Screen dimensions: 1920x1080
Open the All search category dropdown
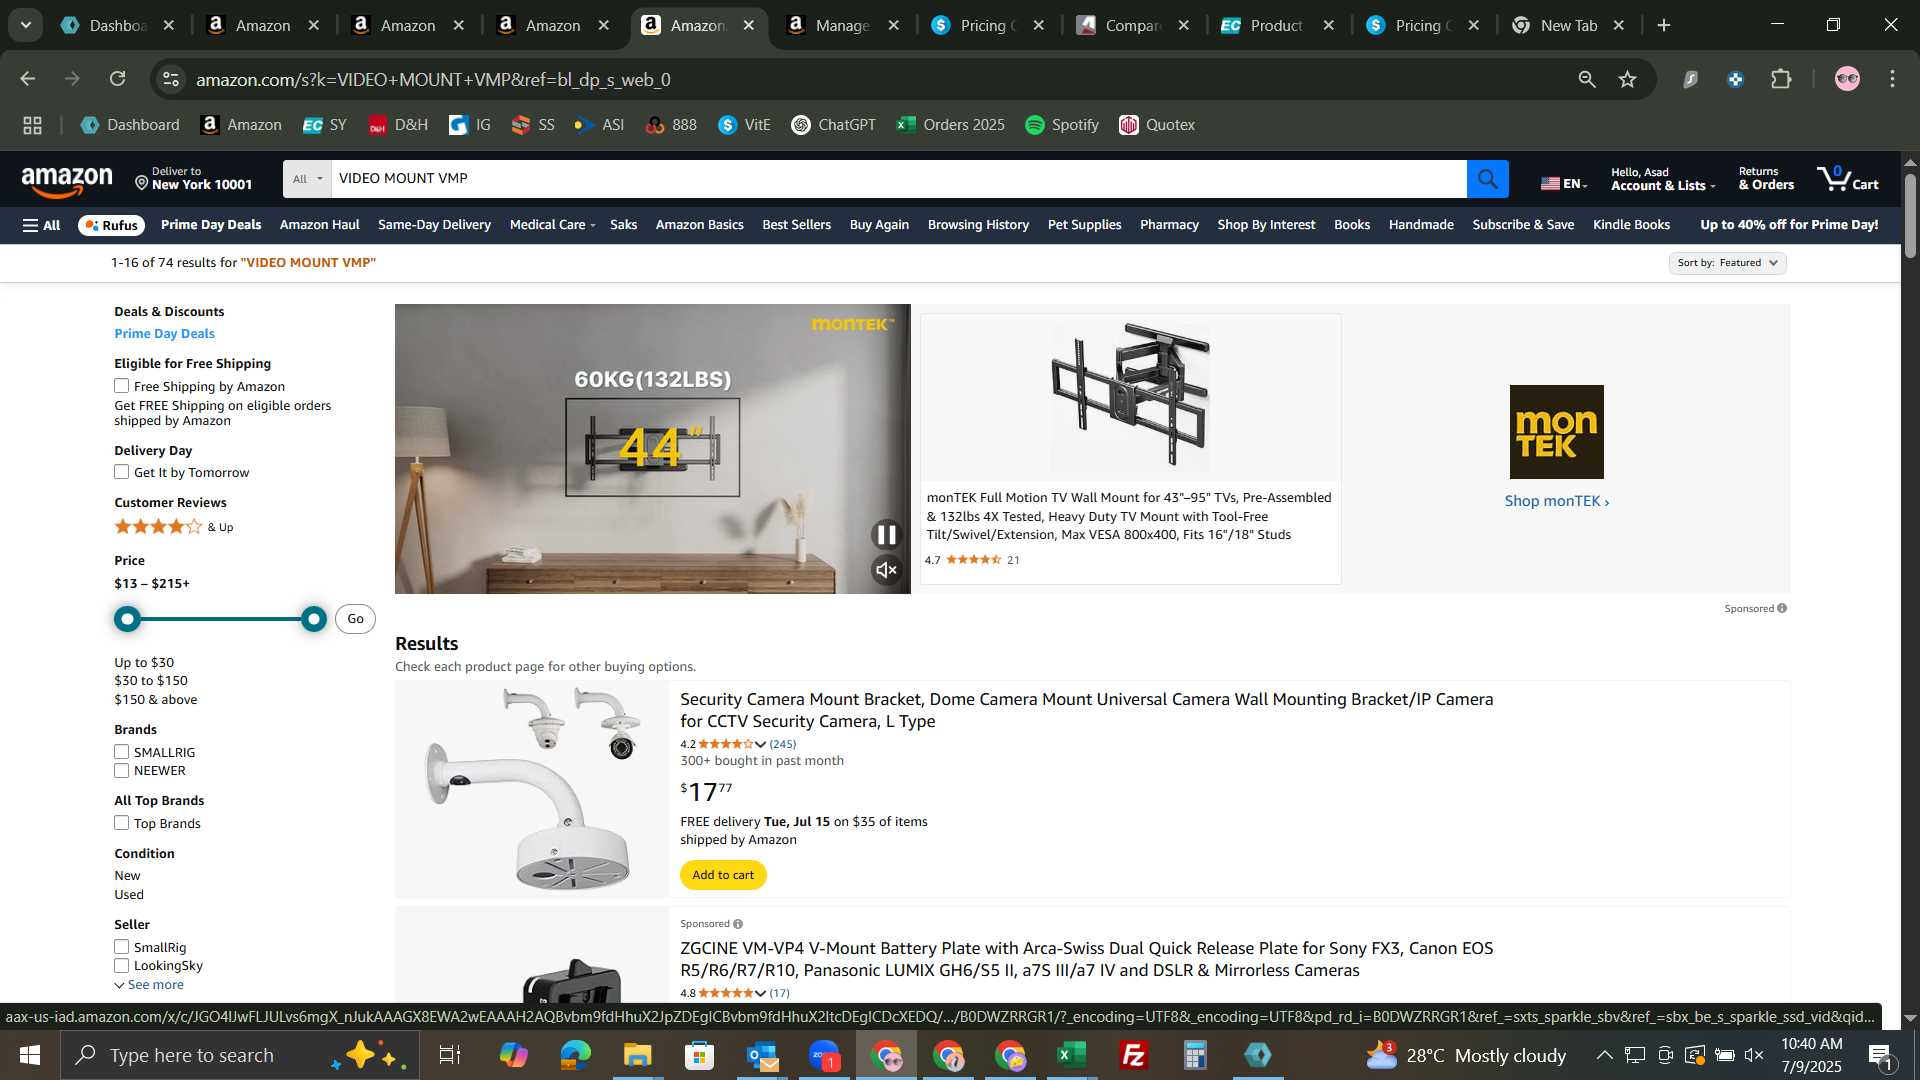click(307, 179)
